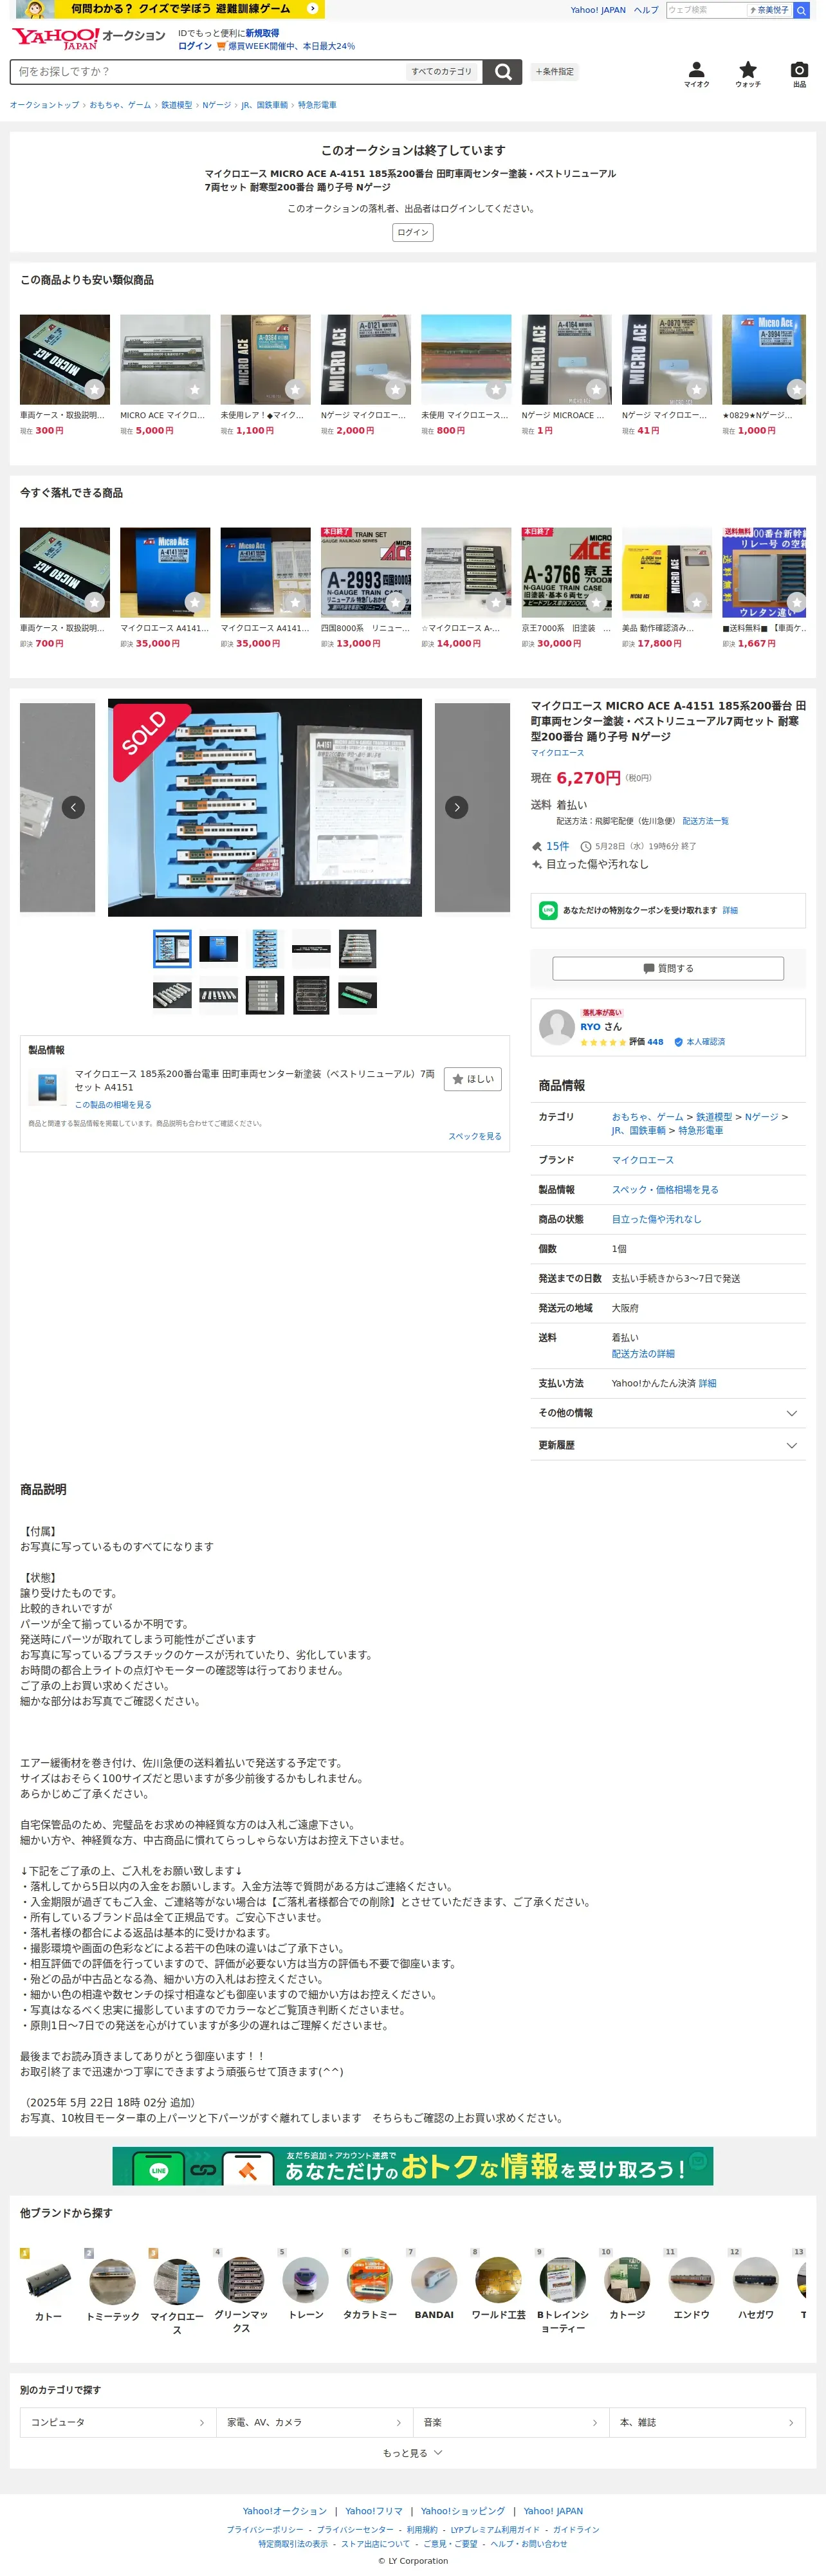Toggle watch star on 14,000円 item

pos(495,602)
